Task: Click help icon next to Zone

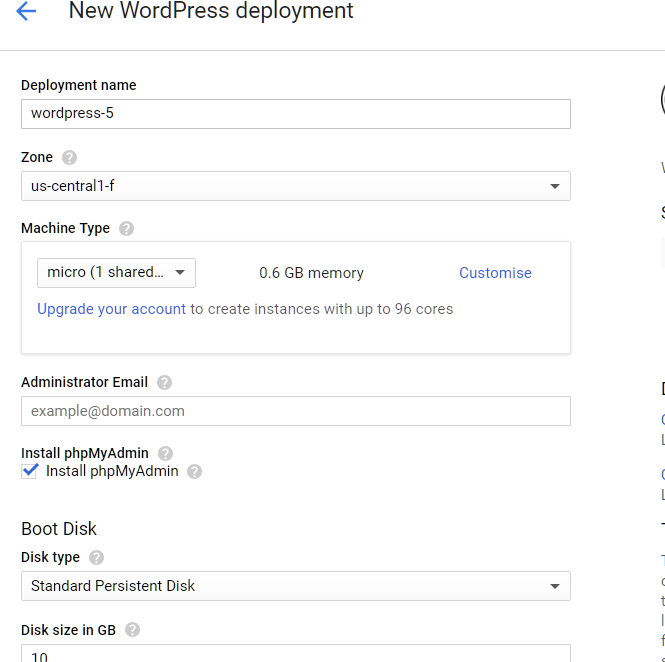Action: [x=69, y=158]
